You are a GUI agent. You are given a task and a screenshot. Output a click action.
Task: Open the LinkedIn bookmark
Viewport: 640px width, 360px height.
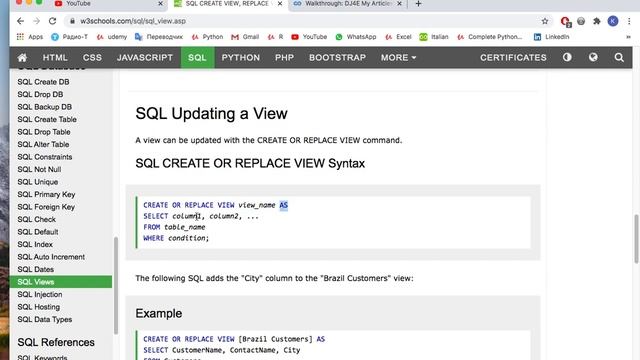[551, 37]
